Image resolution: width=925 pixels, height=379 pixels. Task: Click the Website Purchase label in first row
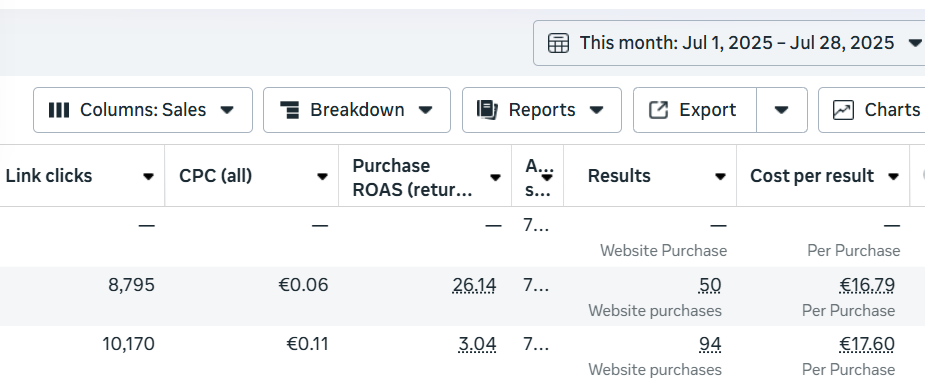(663, 251)
